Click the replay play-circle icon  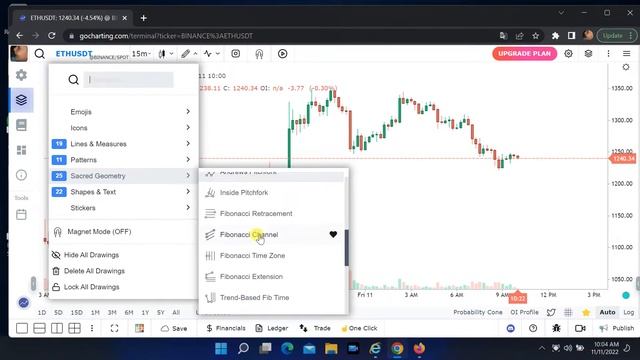(282, 53)
